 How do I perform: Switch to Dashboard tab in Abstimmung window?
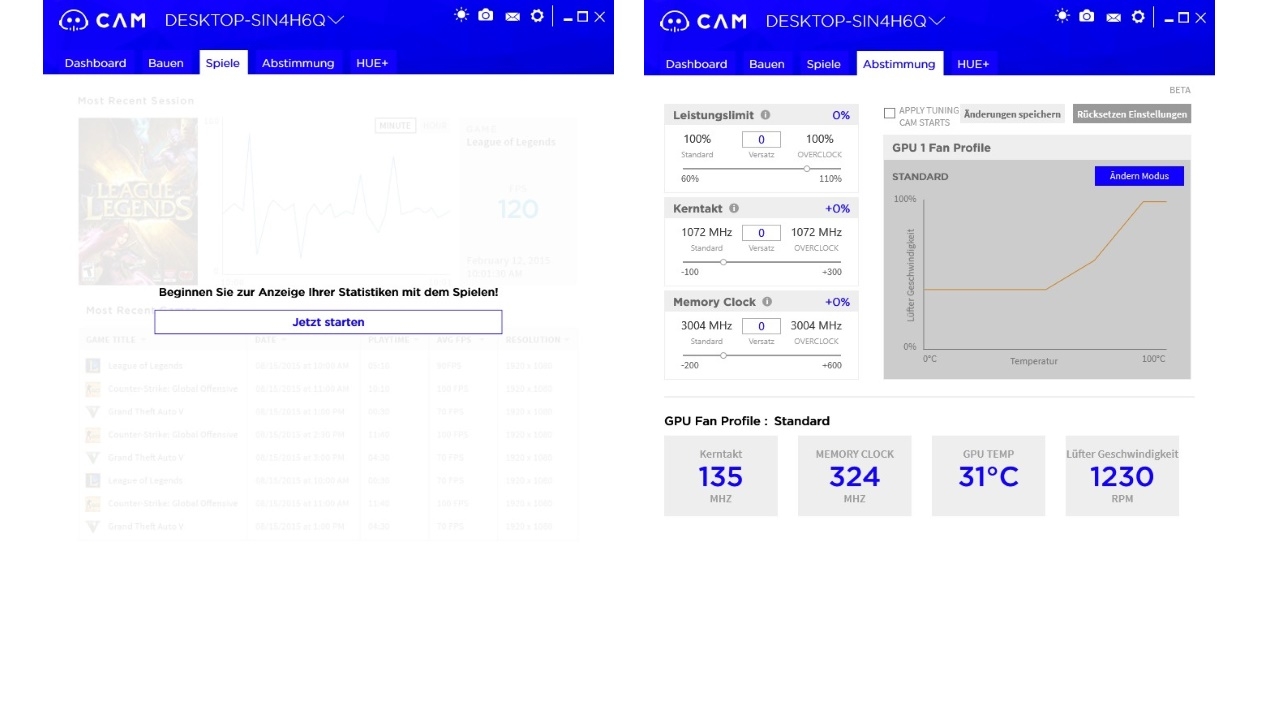(x=697, y=64)
